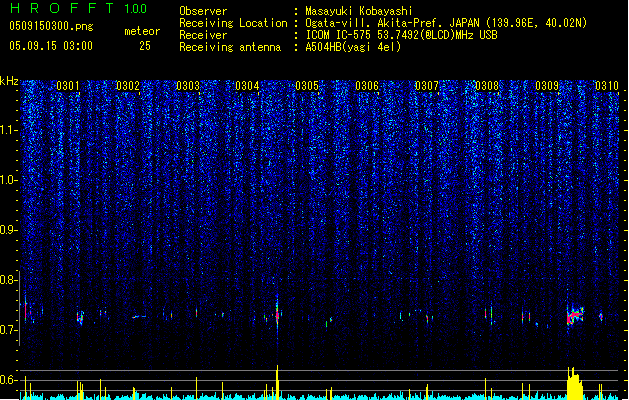This screenshot has height=400, width=629.
Task: Click the Receiving antenna label
Action: [230, 47]
